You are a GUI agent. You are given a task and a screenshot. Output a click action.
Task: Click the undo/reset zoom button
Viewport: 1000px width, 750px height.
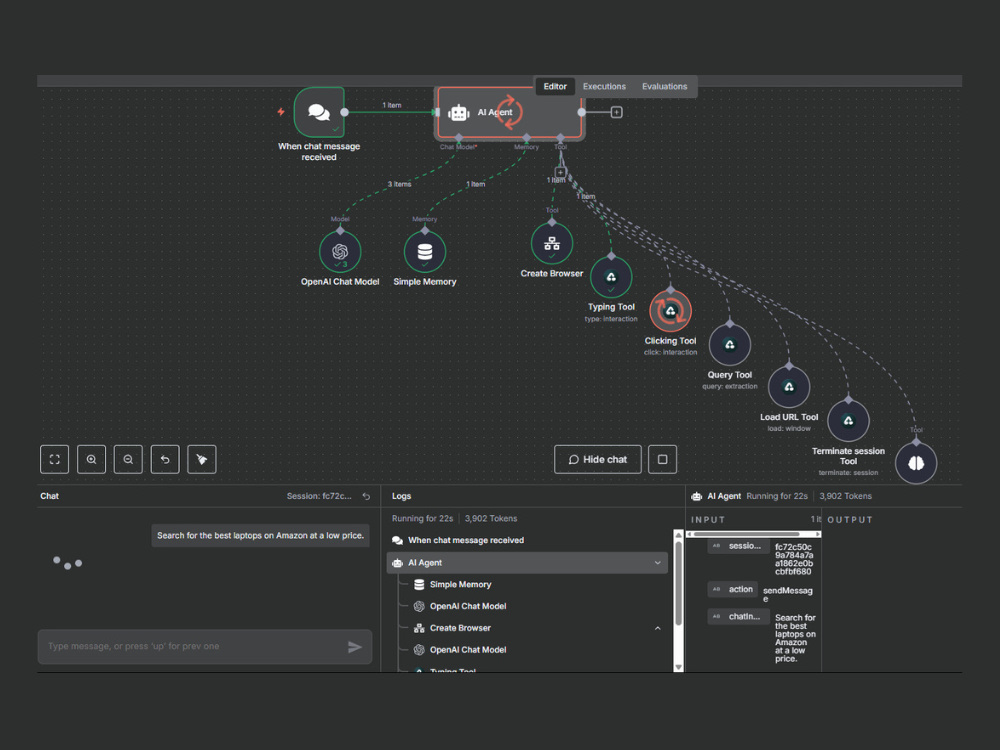[165, 459]
